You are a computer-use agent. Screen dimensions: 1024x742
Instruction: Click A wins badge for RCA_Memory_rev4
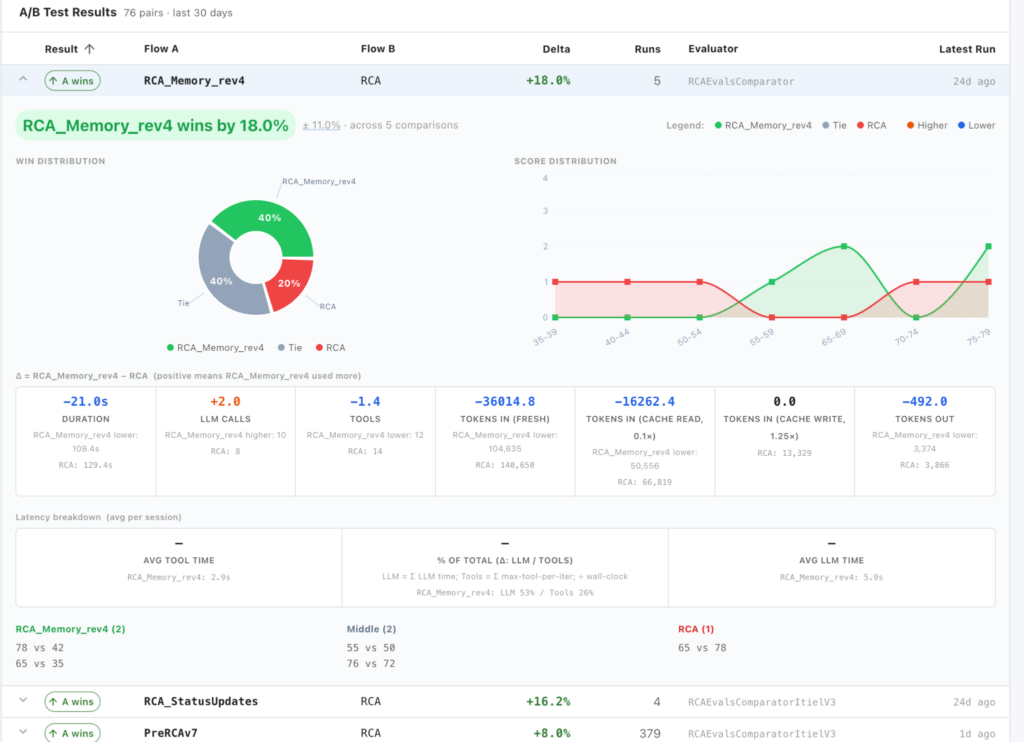coord(72,81)
